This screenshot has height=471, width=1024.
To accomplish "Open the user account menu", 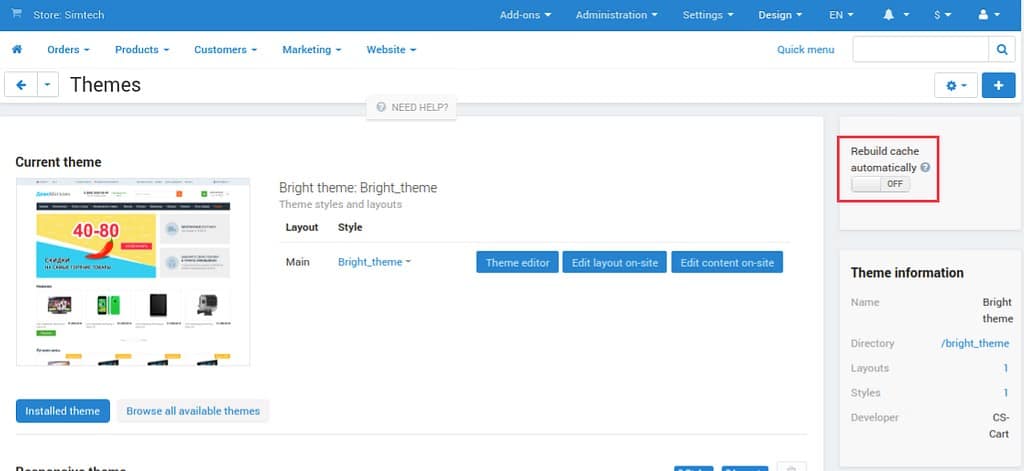I will coord(989,14).
